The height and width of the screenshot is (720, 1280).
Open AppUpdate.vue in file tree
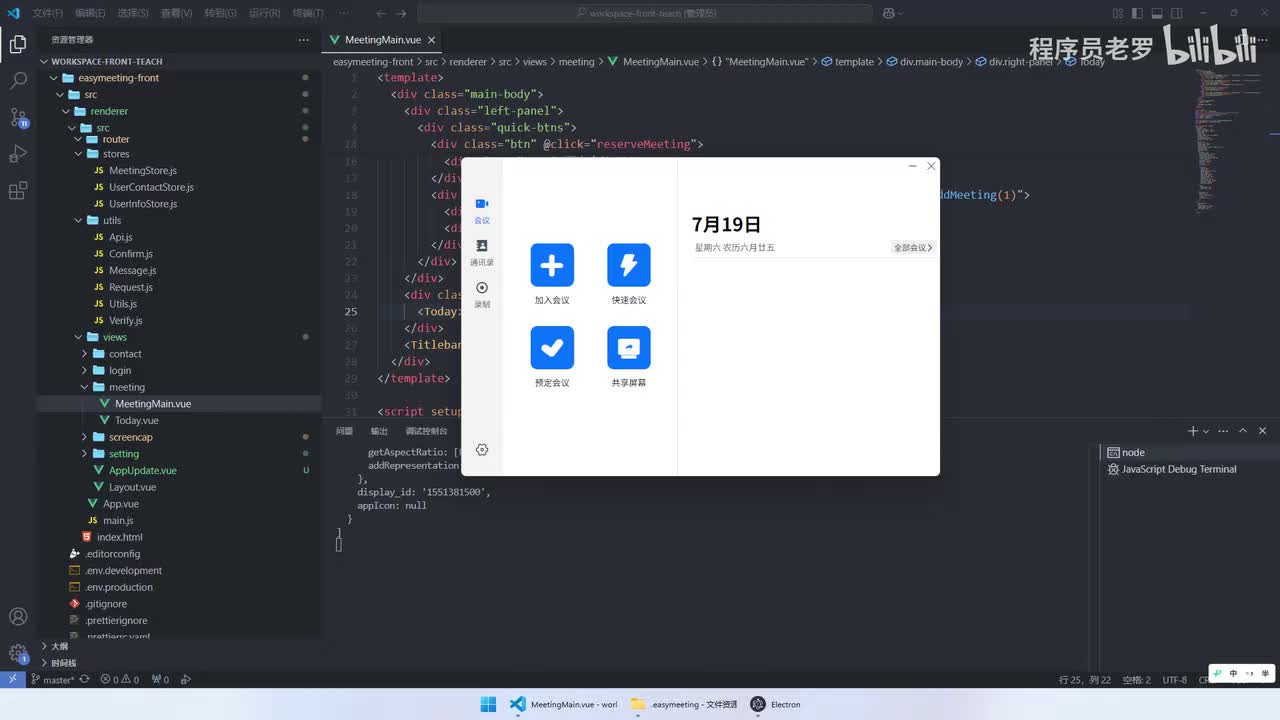click(142, 471)
